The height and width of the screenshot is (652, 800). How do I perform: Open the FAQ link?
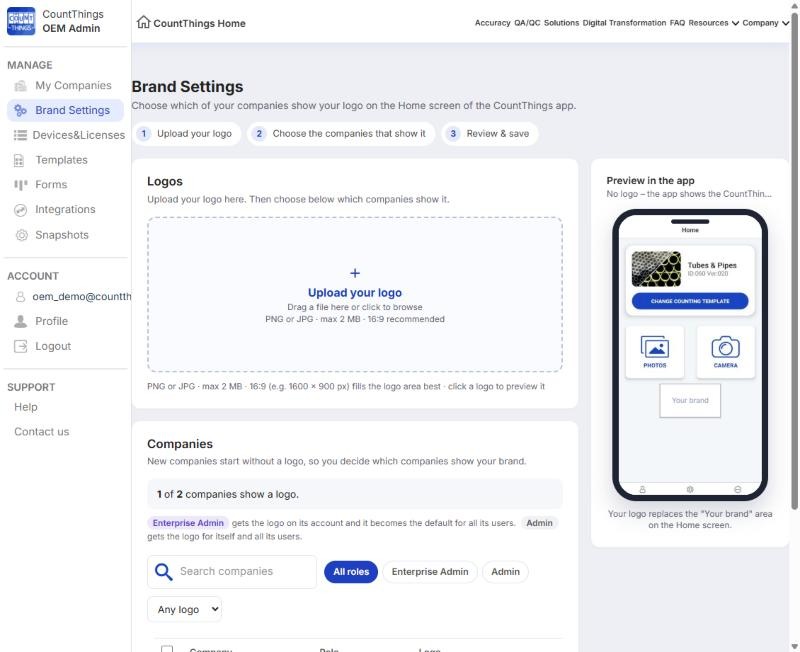pos(677,23)
